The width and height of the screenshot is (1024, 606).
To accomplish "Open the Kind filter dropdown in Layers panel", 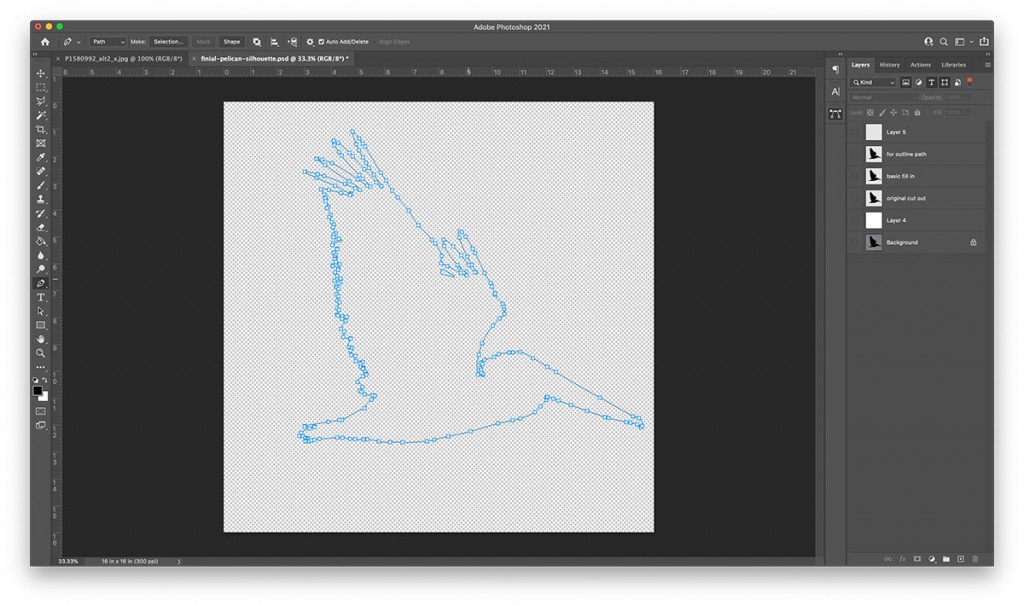I will (870, 81).
